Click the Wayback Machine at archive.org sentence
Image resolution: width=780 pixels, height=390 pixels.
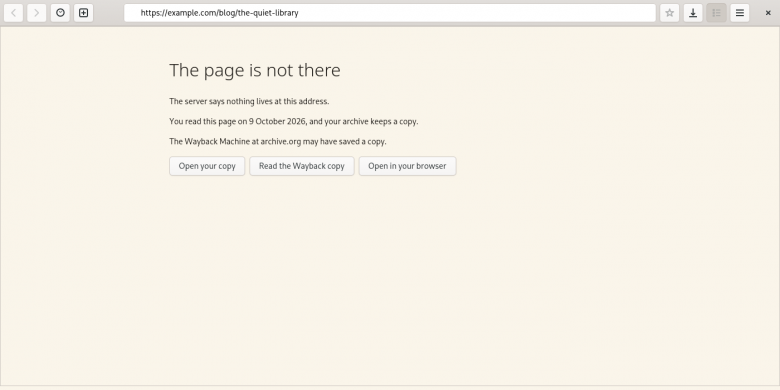pos(278,141)
